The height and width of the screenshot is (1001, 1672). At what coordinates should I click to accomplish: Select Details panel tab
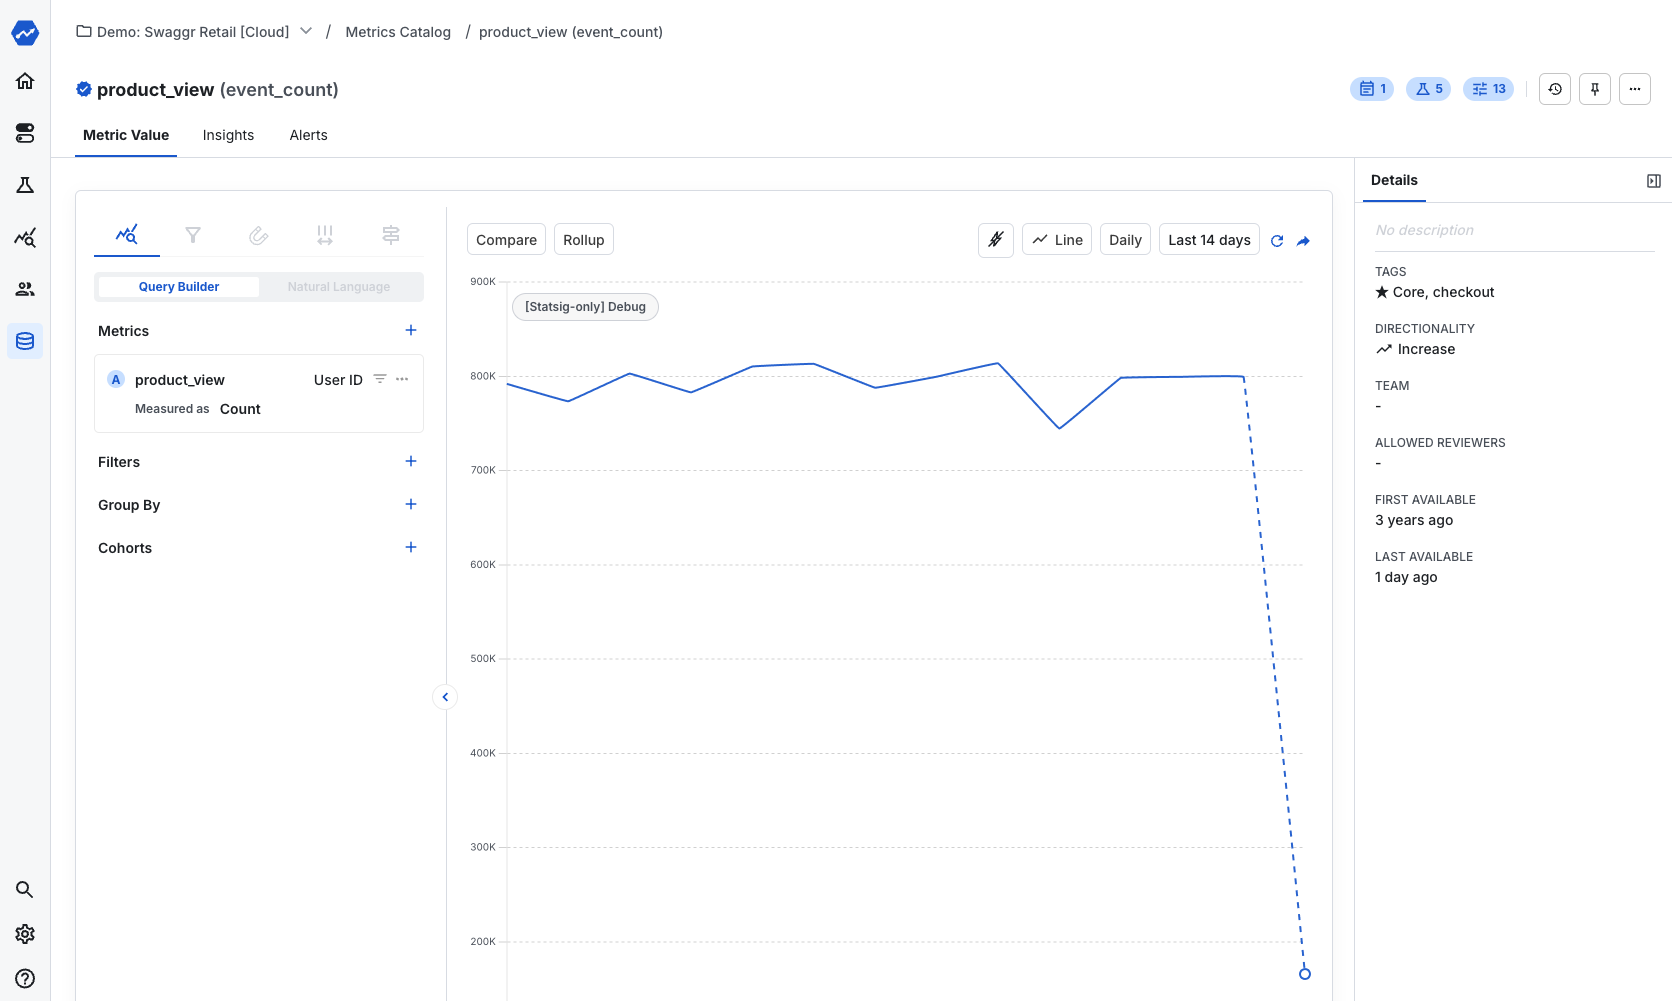(x=1394, y=180)
